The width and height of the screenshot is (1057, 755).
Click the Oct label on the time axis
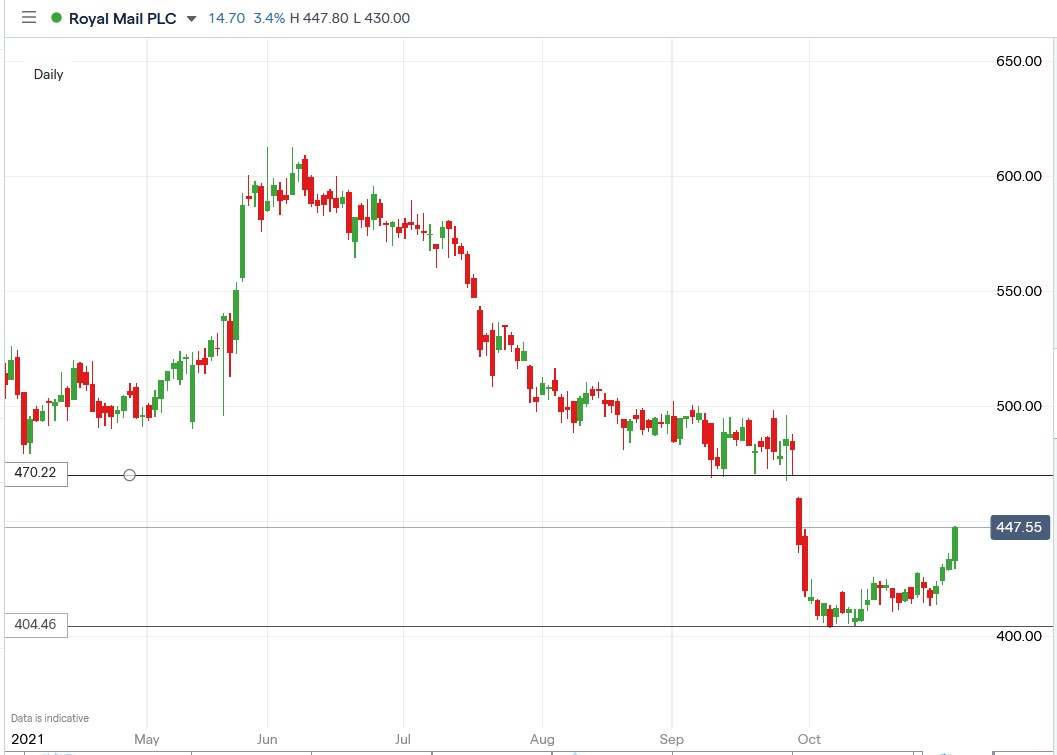[x=808, y=739]
